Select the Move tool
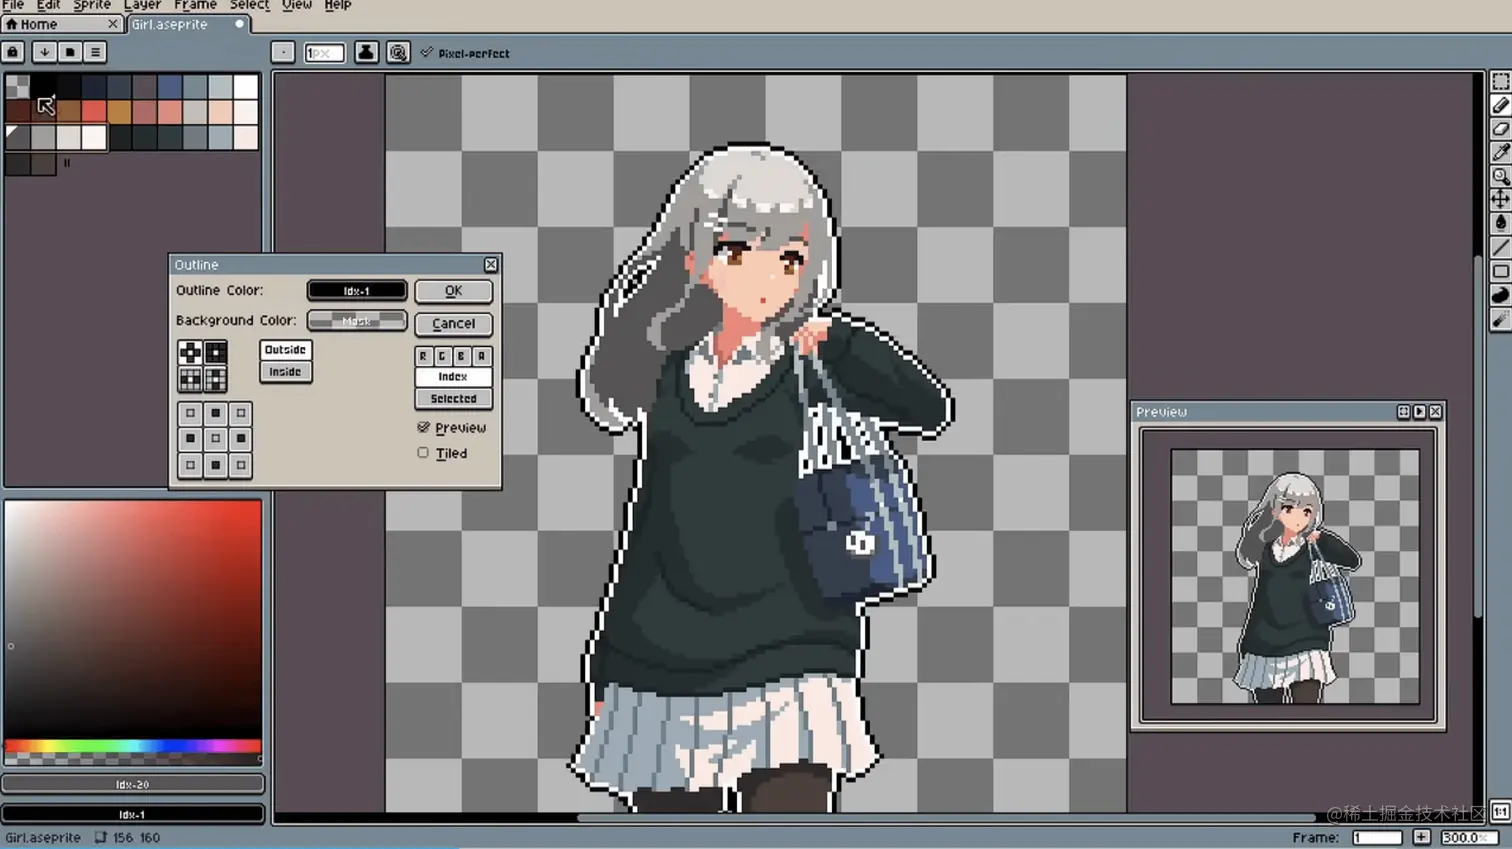 [1500, 200]
